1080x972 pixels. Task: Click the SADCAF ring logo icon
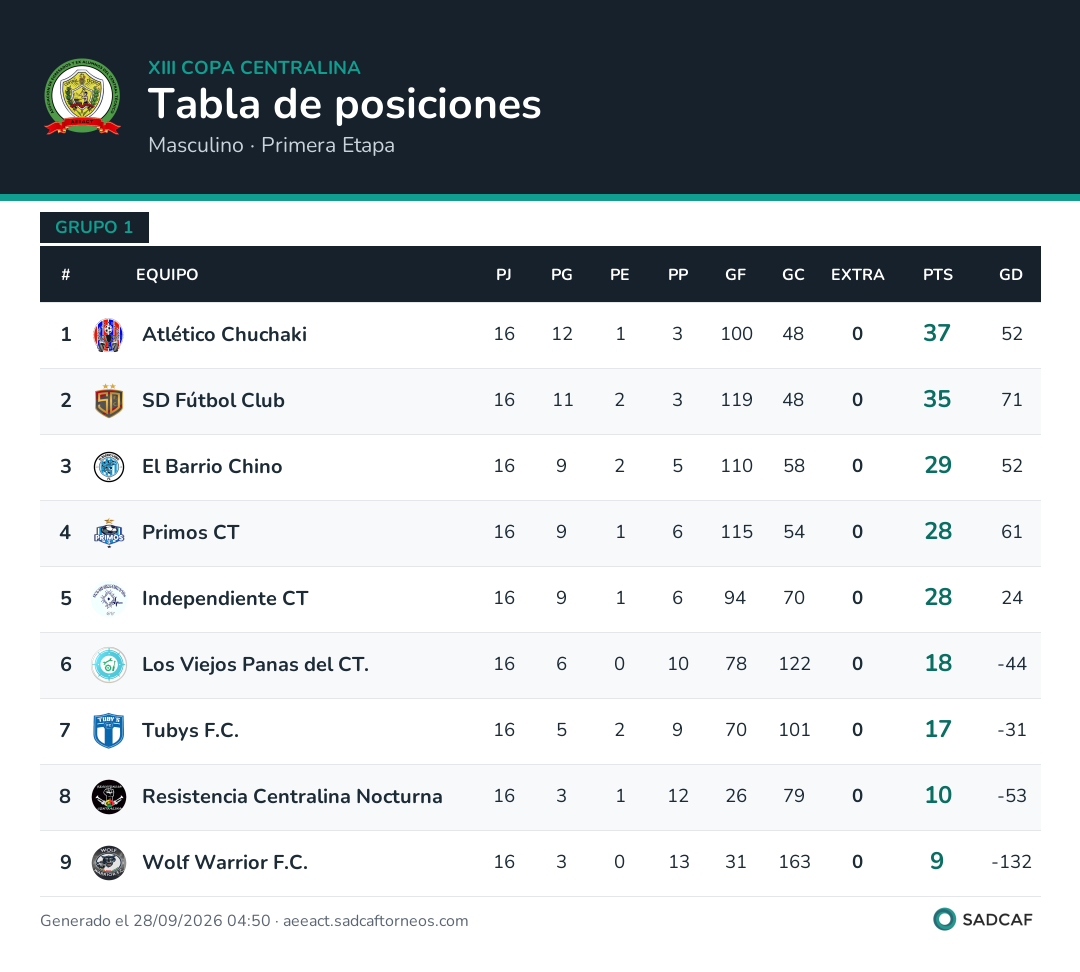(944, 919)
